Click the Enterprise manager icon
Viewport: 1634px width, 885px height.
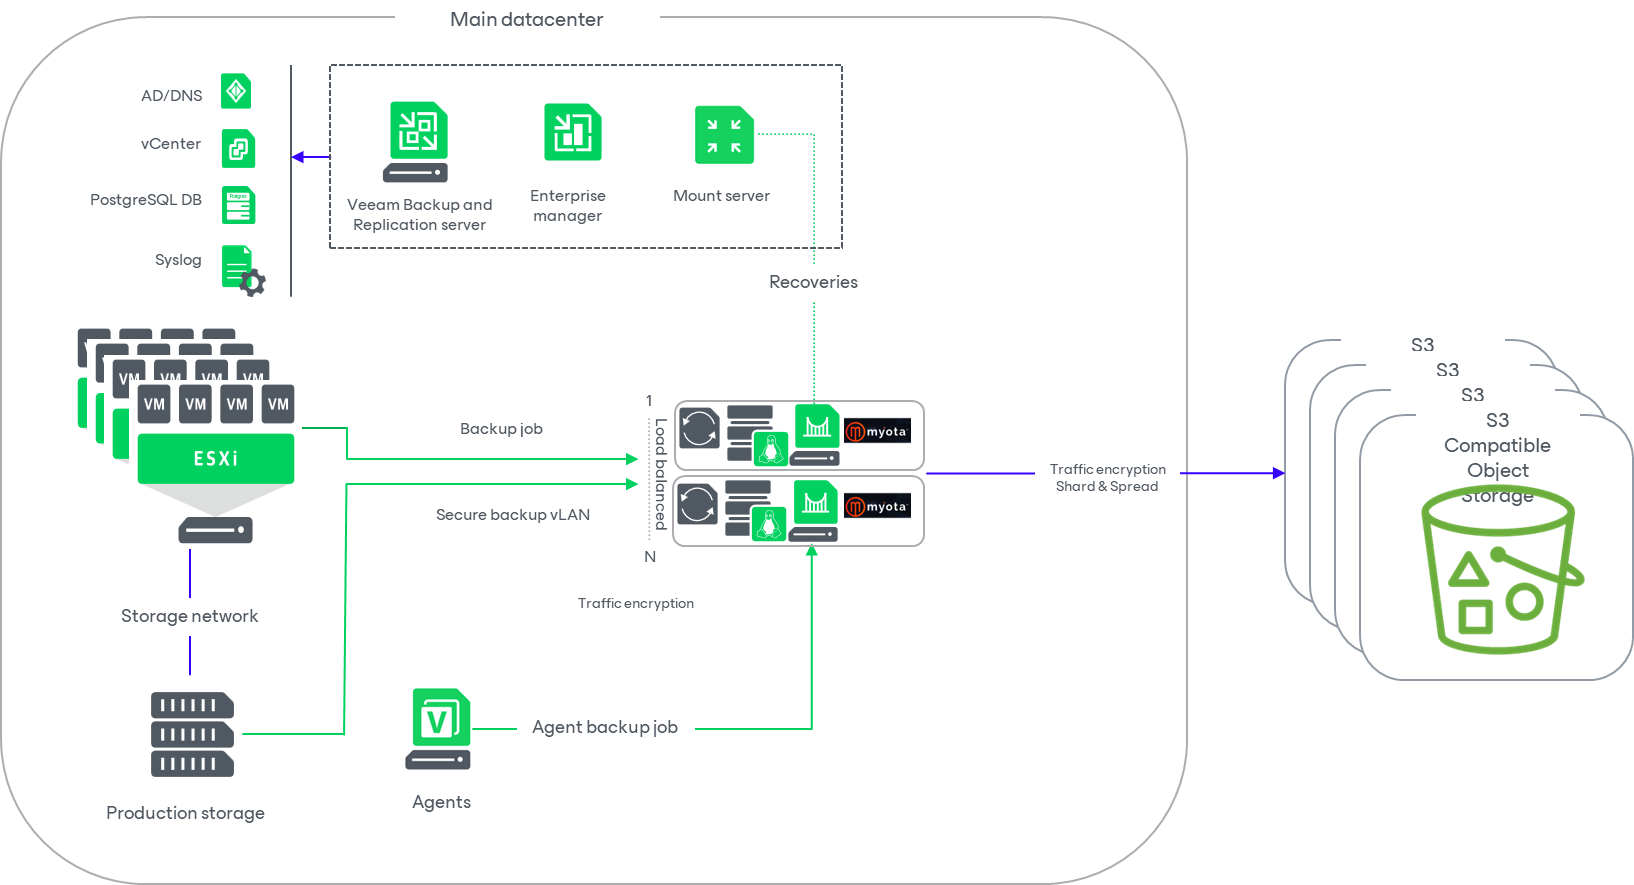point(573,132)
